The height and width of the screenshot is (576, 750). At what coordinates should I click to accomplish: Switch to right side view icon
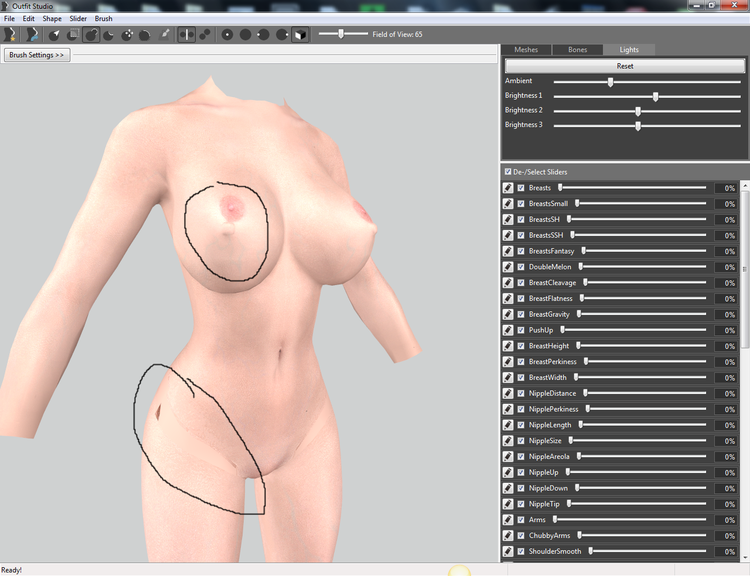click(282, 34)
